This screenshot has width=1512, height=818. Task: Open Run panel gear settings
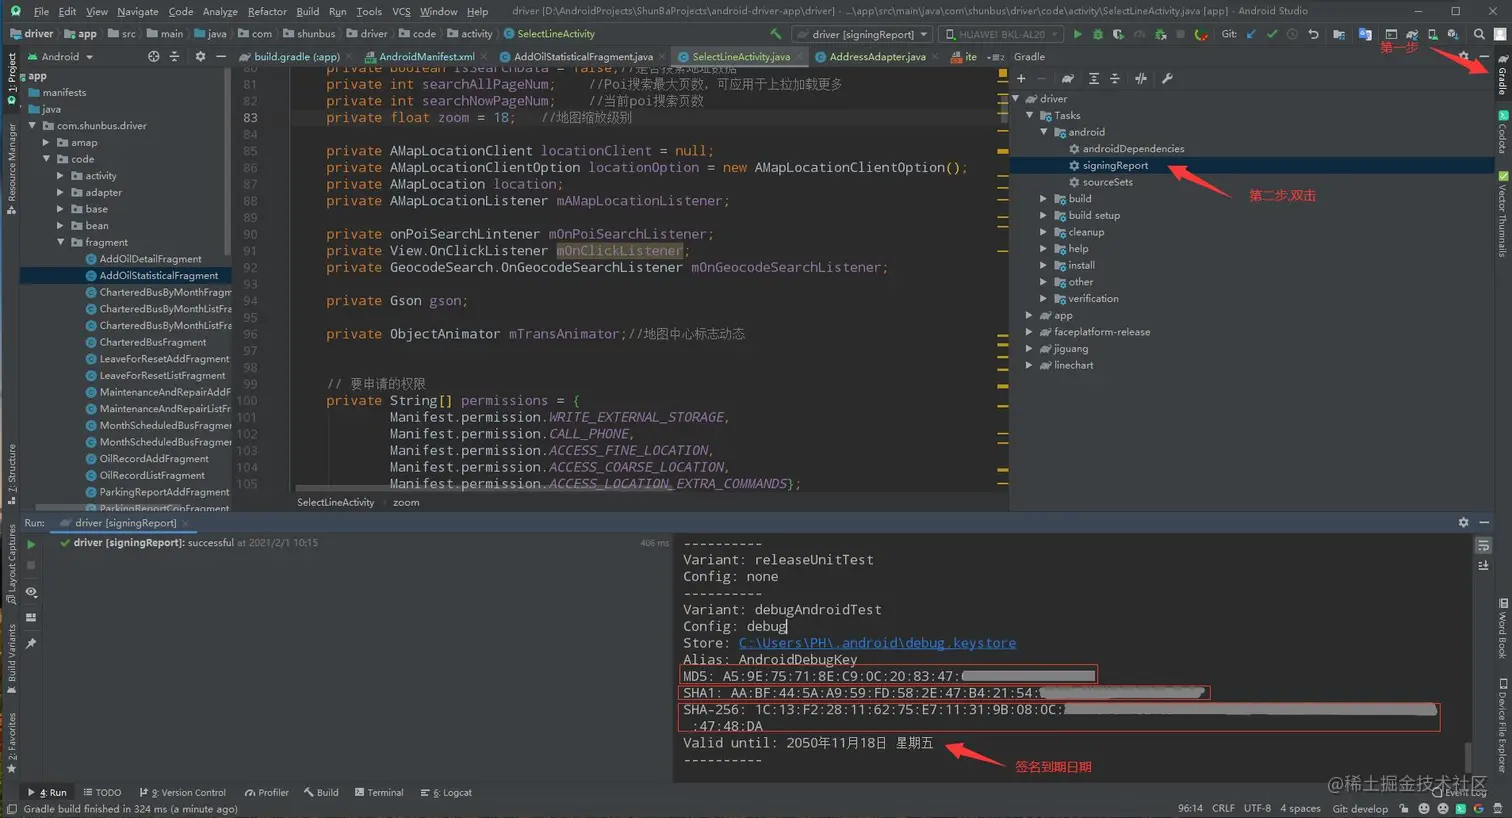click(x=1464, y=522)
